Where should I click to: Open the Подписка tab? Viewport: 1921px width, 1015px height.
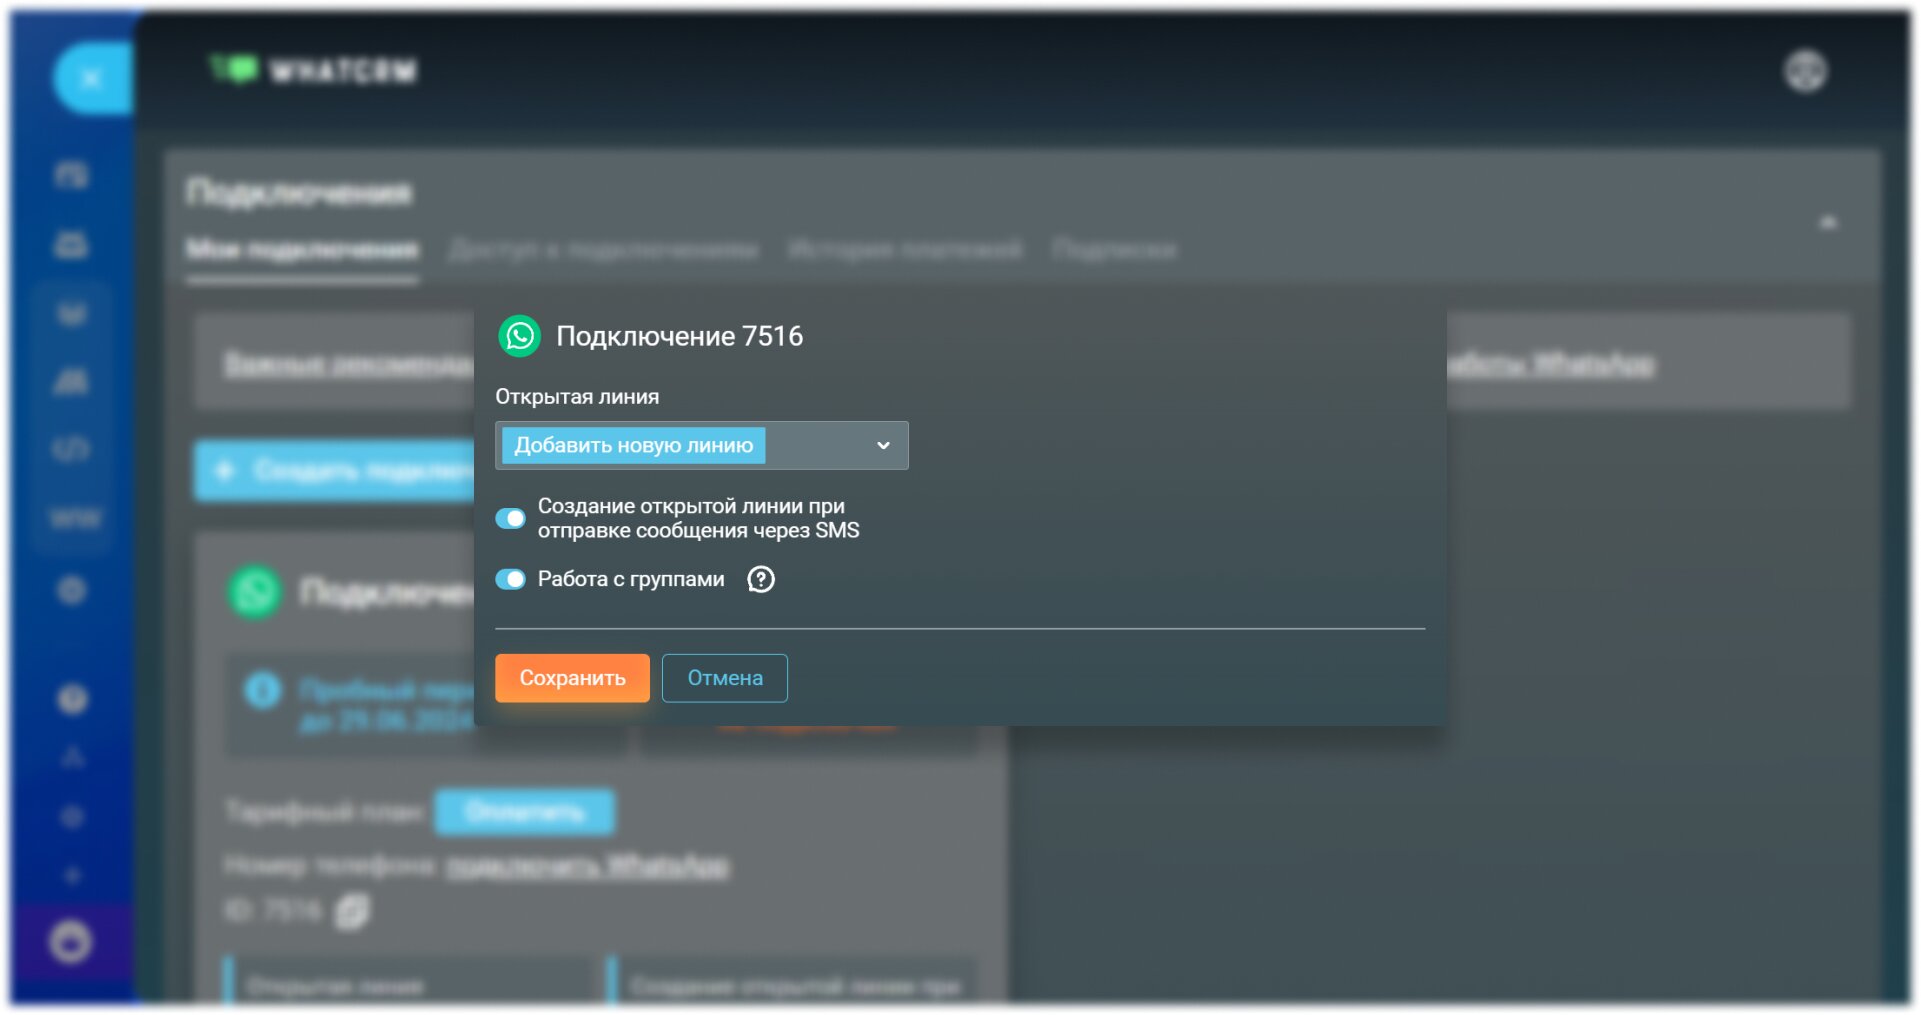[x=1114, y=249]
